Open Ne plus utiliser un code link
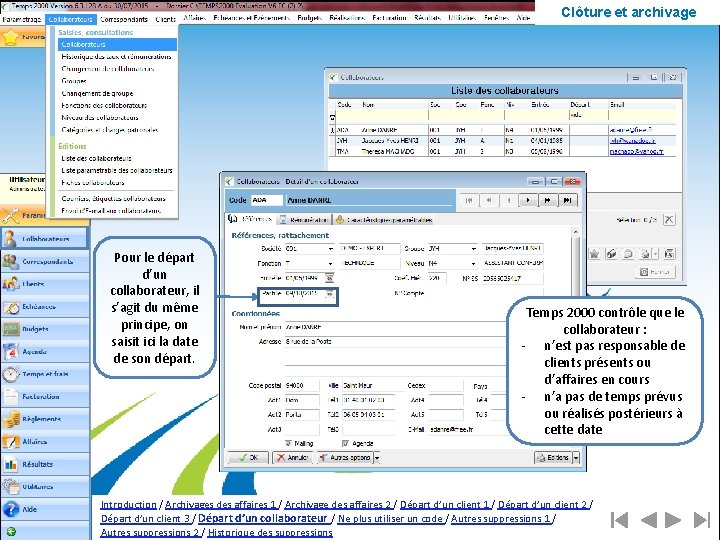Screen dimensions: 720x540 click(x=390, y=519)
